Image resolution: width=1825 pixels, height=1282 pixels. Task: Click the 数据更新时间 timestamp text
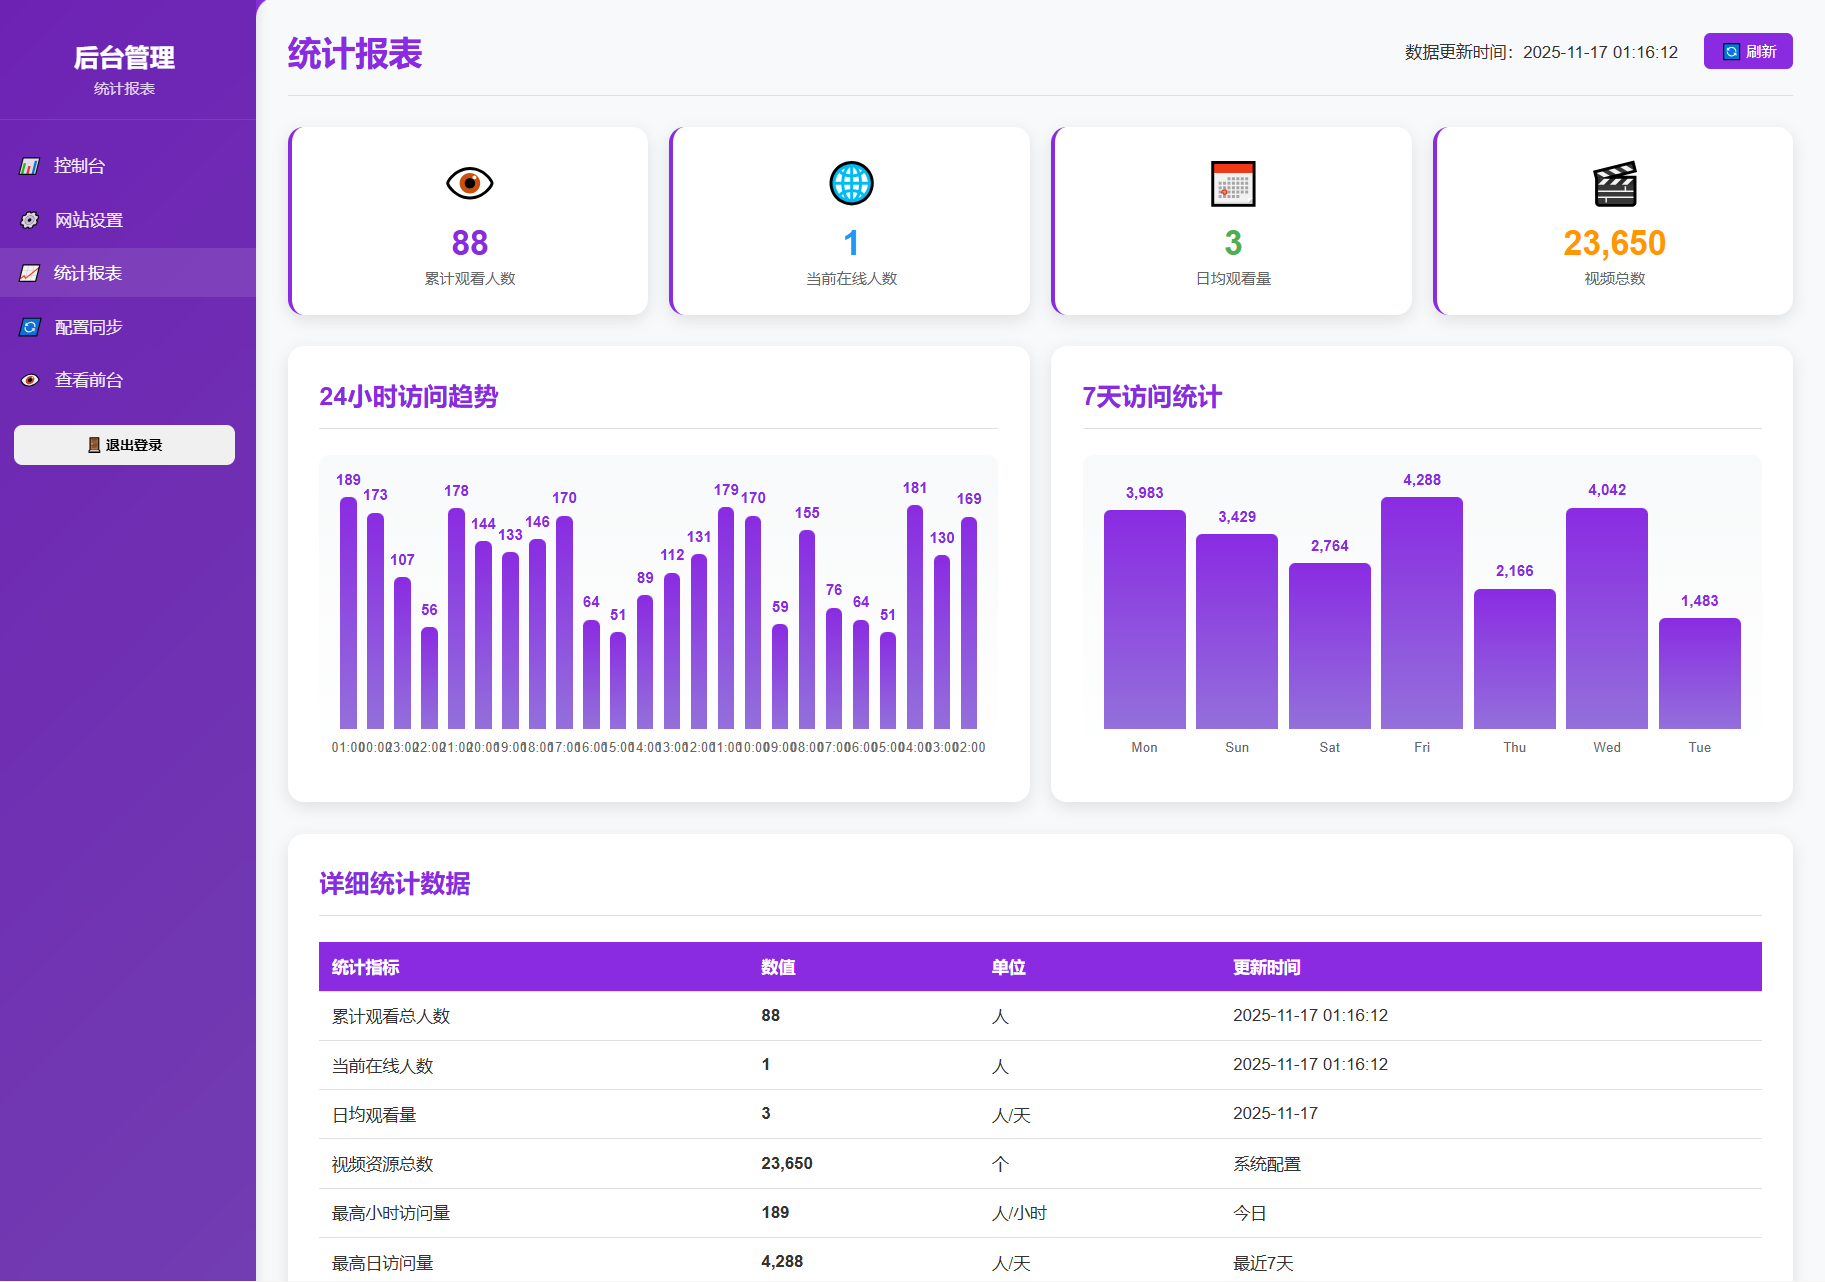(1540, 52)
